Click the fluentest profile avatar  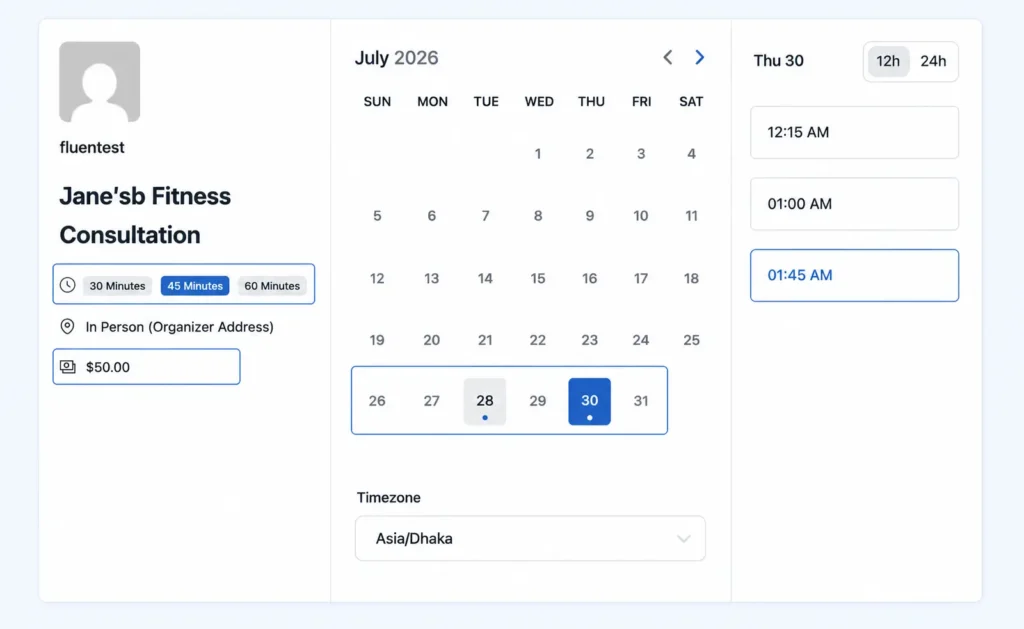(99, 82)
